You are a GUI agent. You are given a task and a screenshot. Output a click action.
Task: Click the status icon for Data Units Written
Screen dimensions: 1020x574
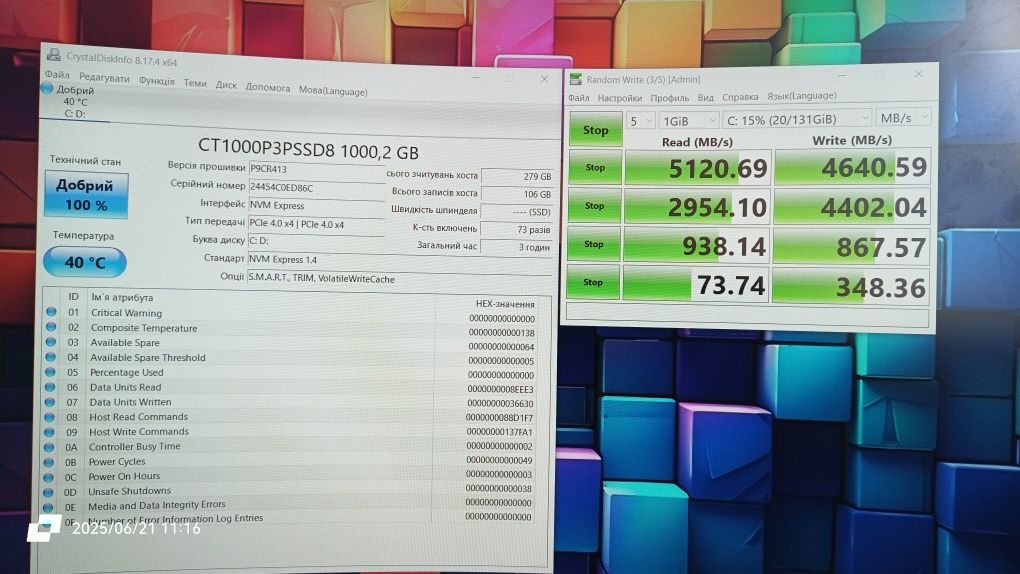pos(49,402)
